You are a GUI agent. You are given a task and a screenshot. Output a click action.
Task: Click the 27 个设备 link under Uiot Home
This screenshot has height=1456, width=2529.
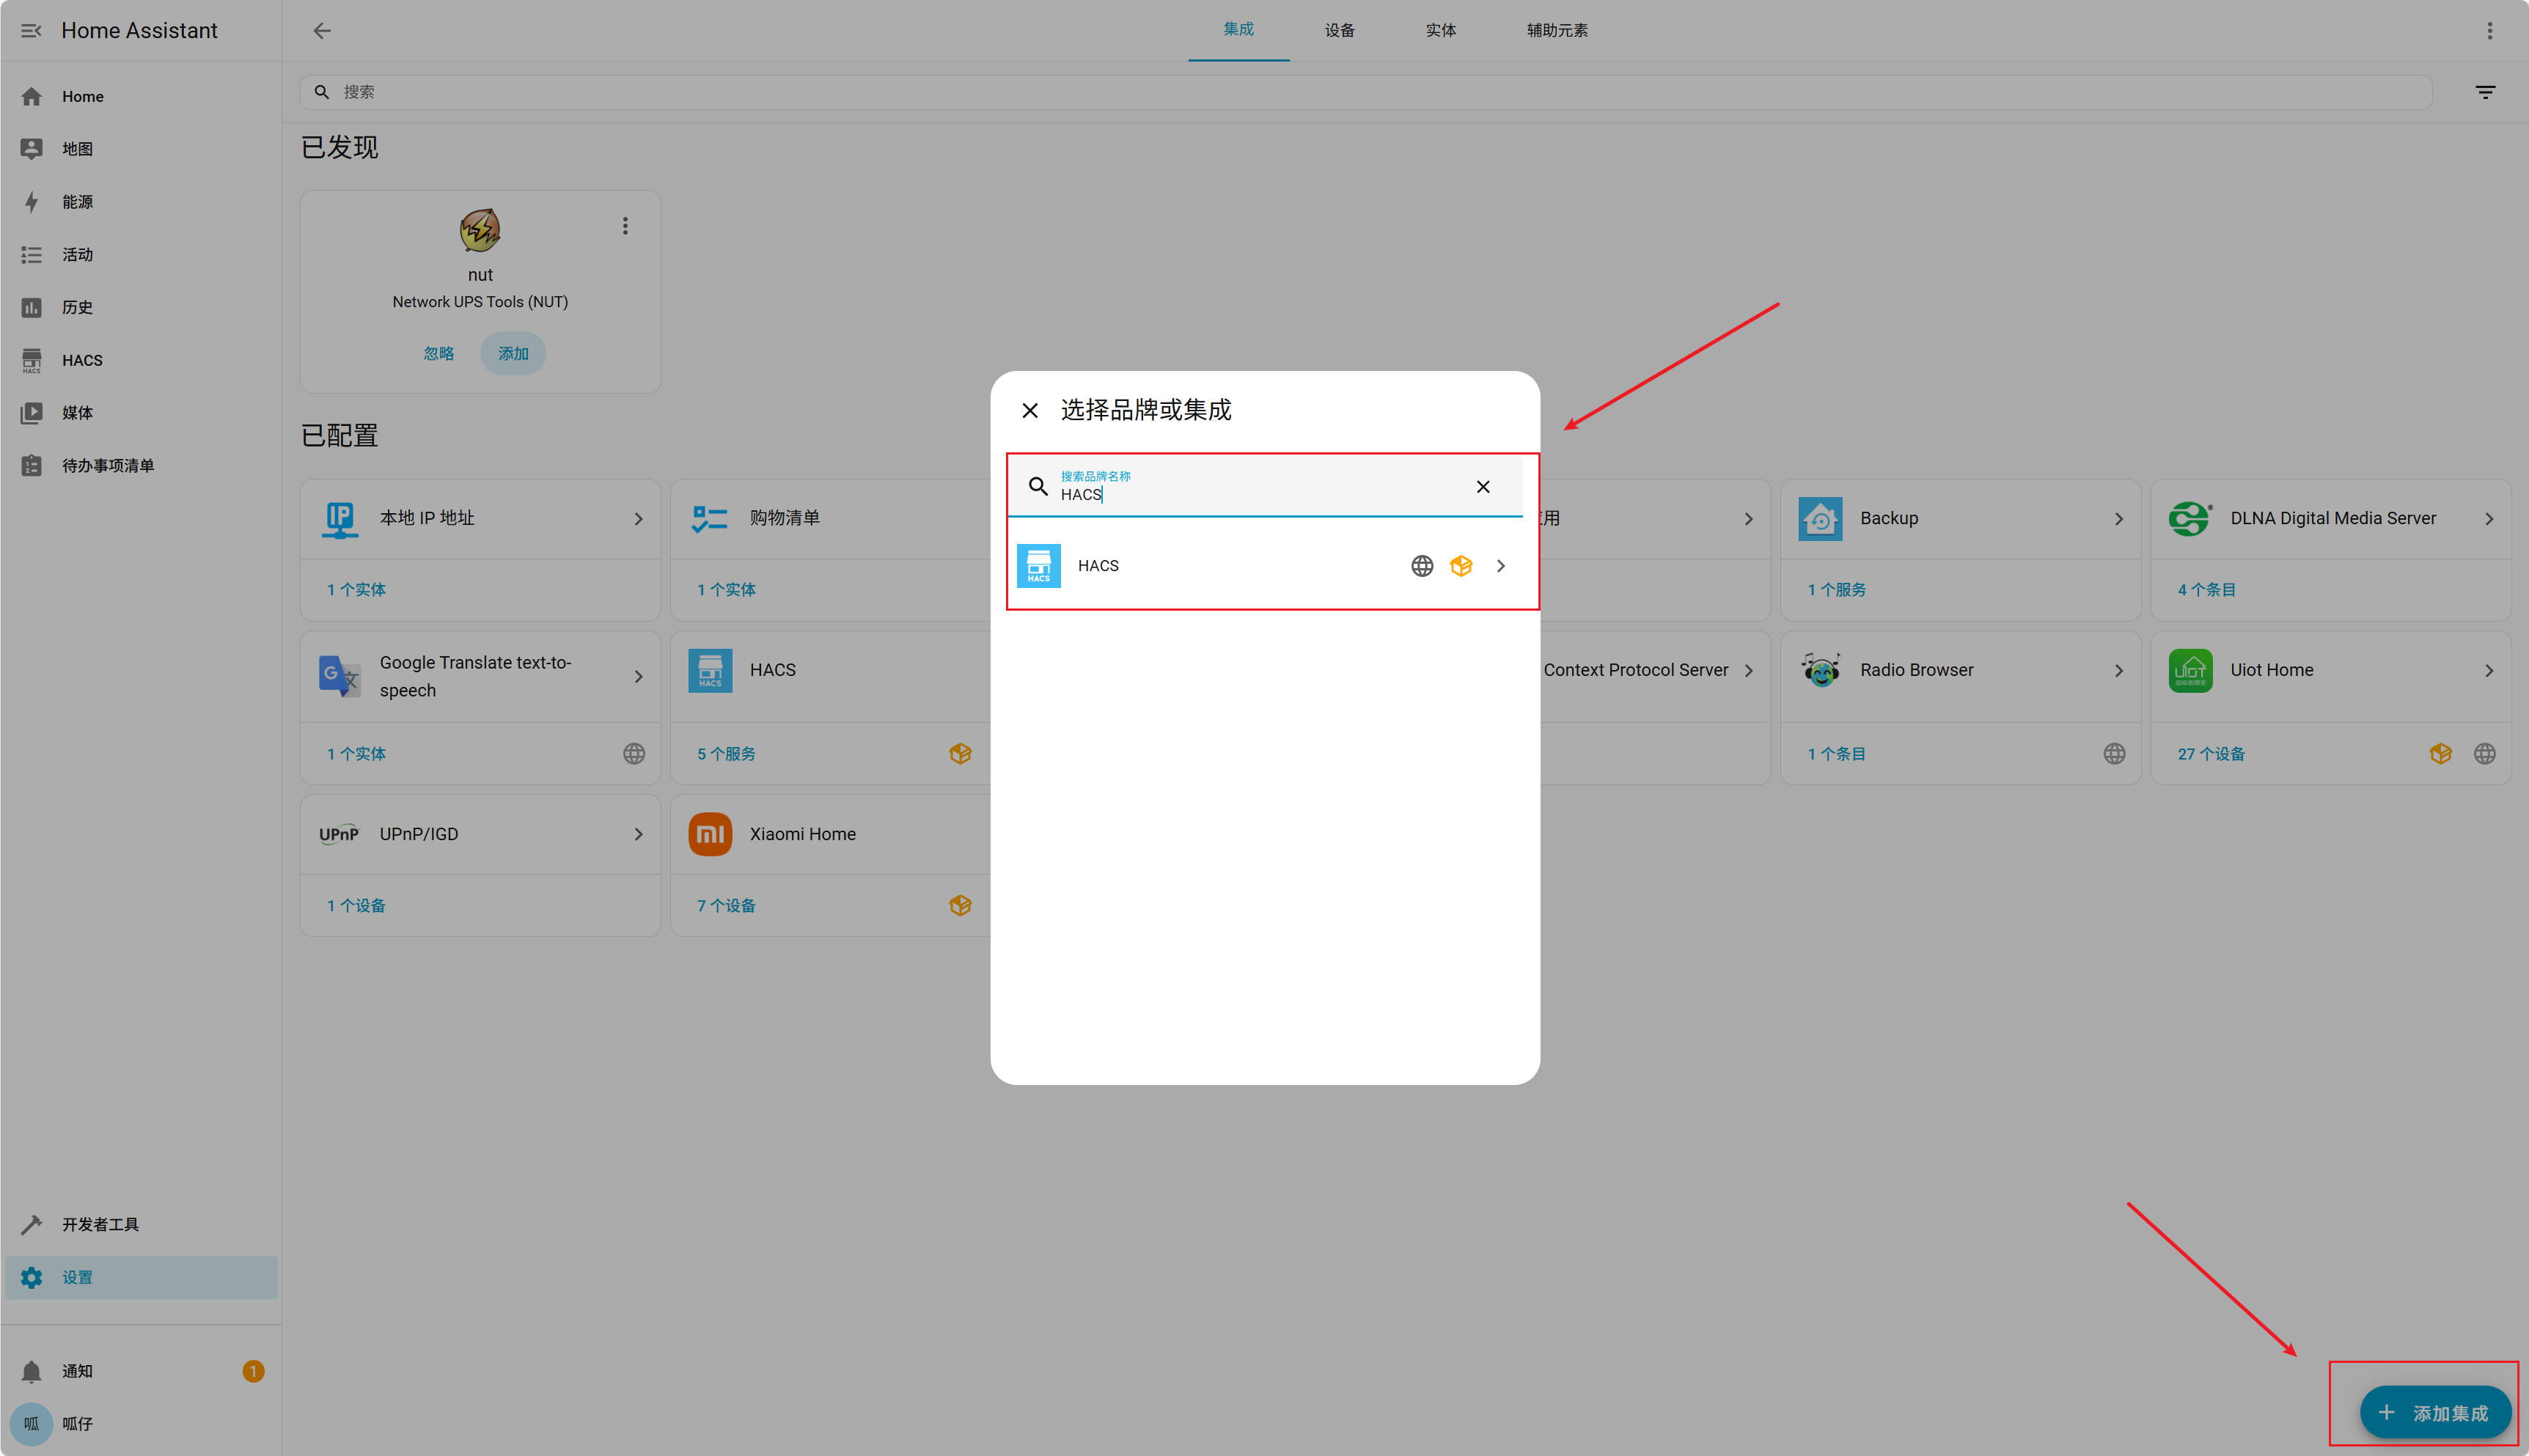pos(2210,754)
